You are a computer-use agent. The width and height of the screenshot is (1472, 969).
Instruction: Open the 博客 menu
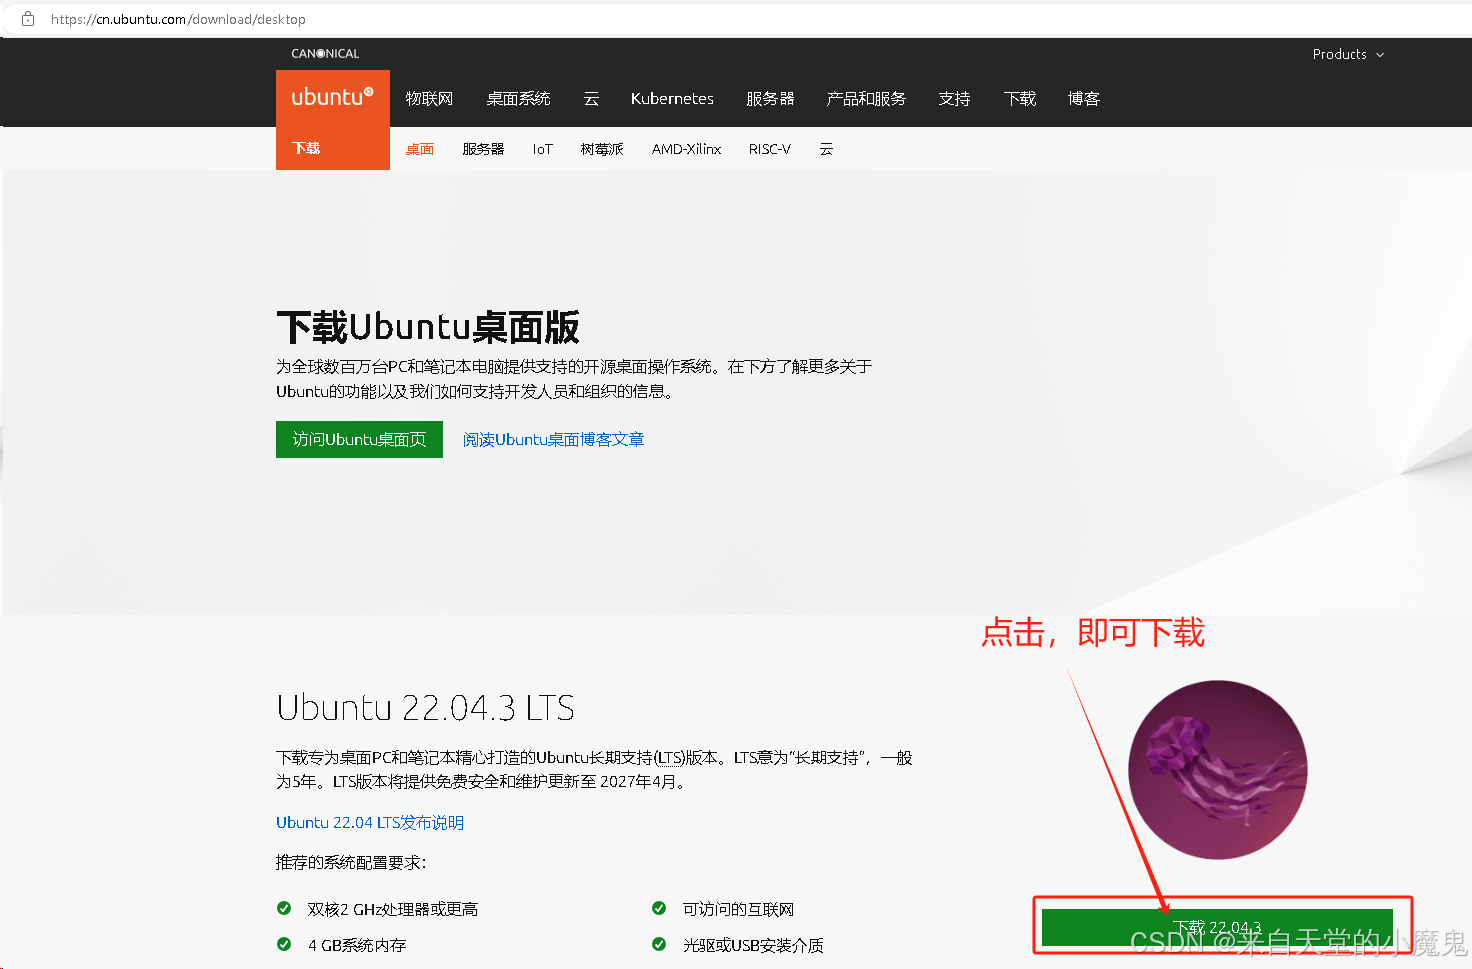pyautogui.click(x=1083, y=98)
